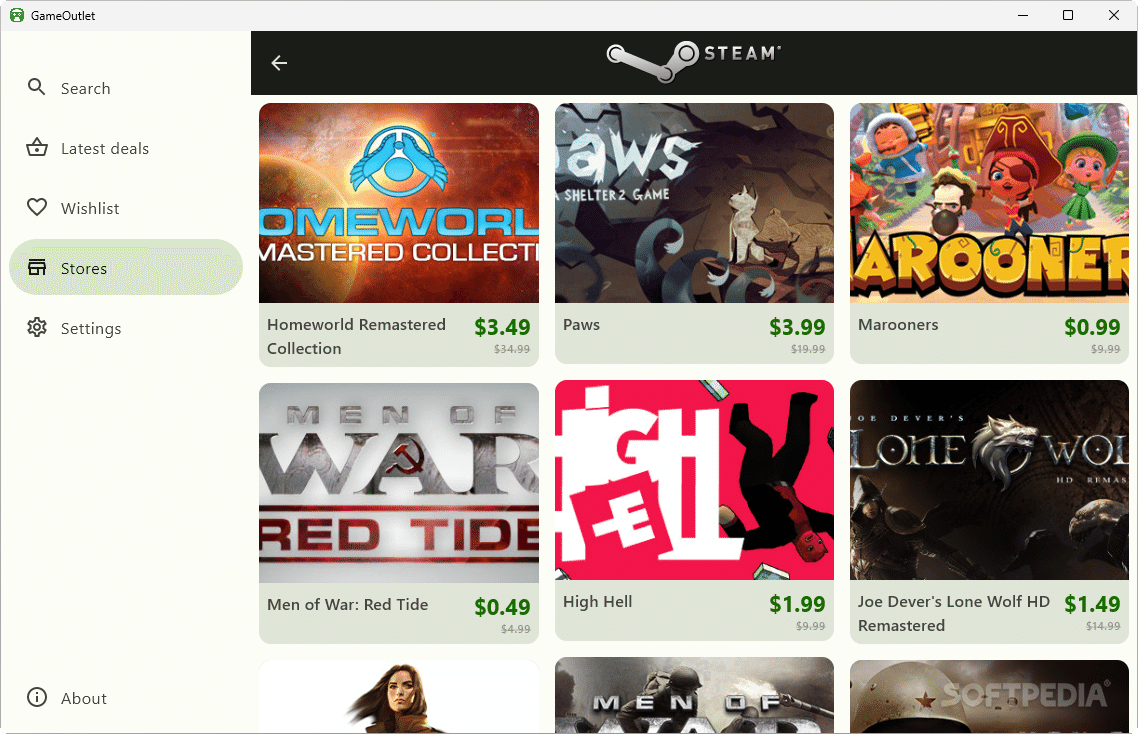Open the partially visible Men of War card in the bottom row

pos(695,695)
